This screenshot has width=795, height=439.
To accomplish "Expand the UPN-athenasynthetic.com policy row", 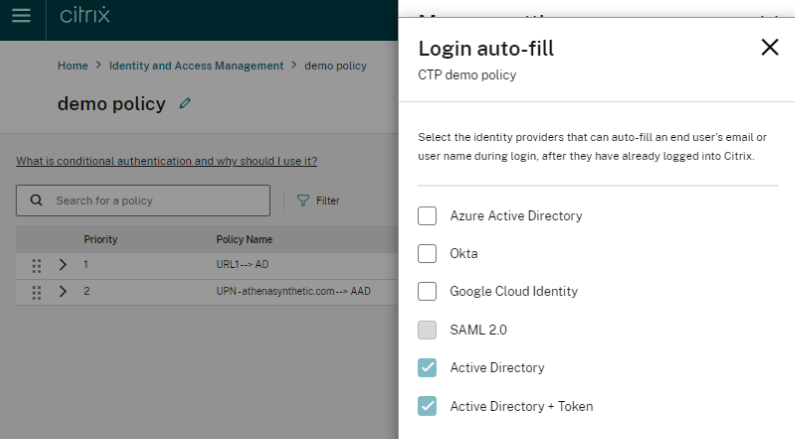I will click(x=62, y=292).
